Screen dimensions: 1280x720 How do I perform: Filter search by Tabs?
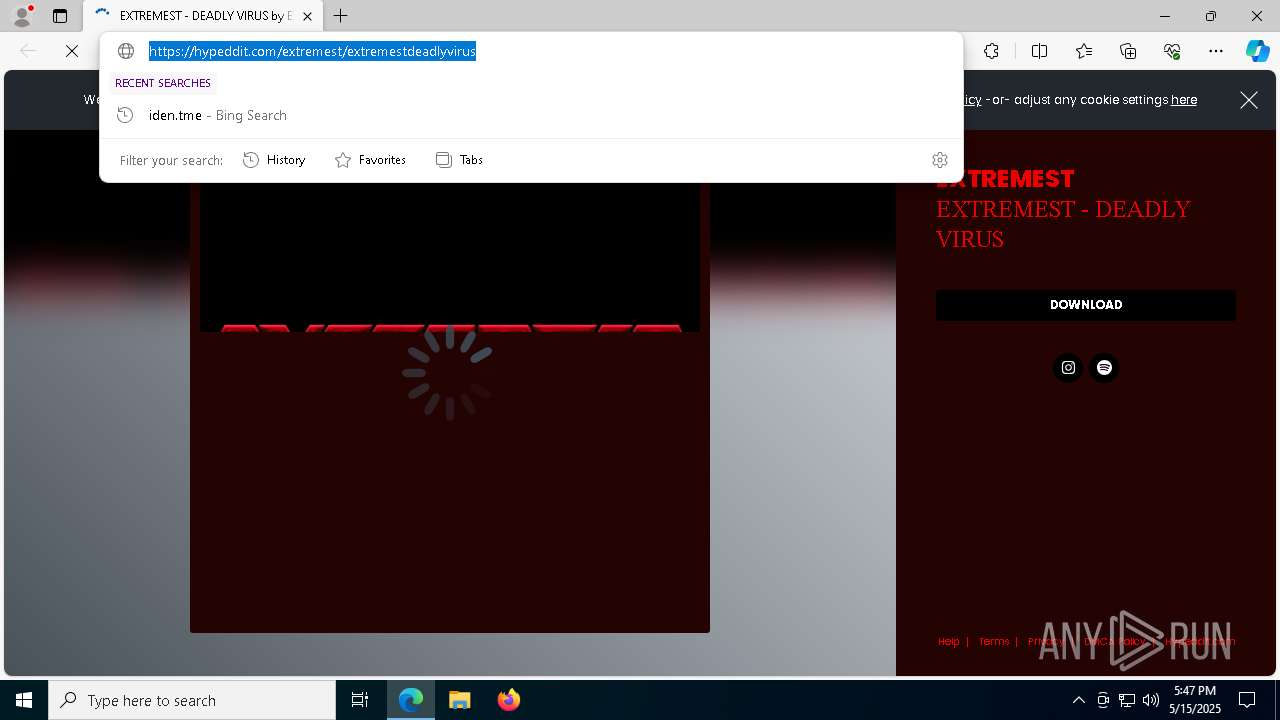point(460,160)
